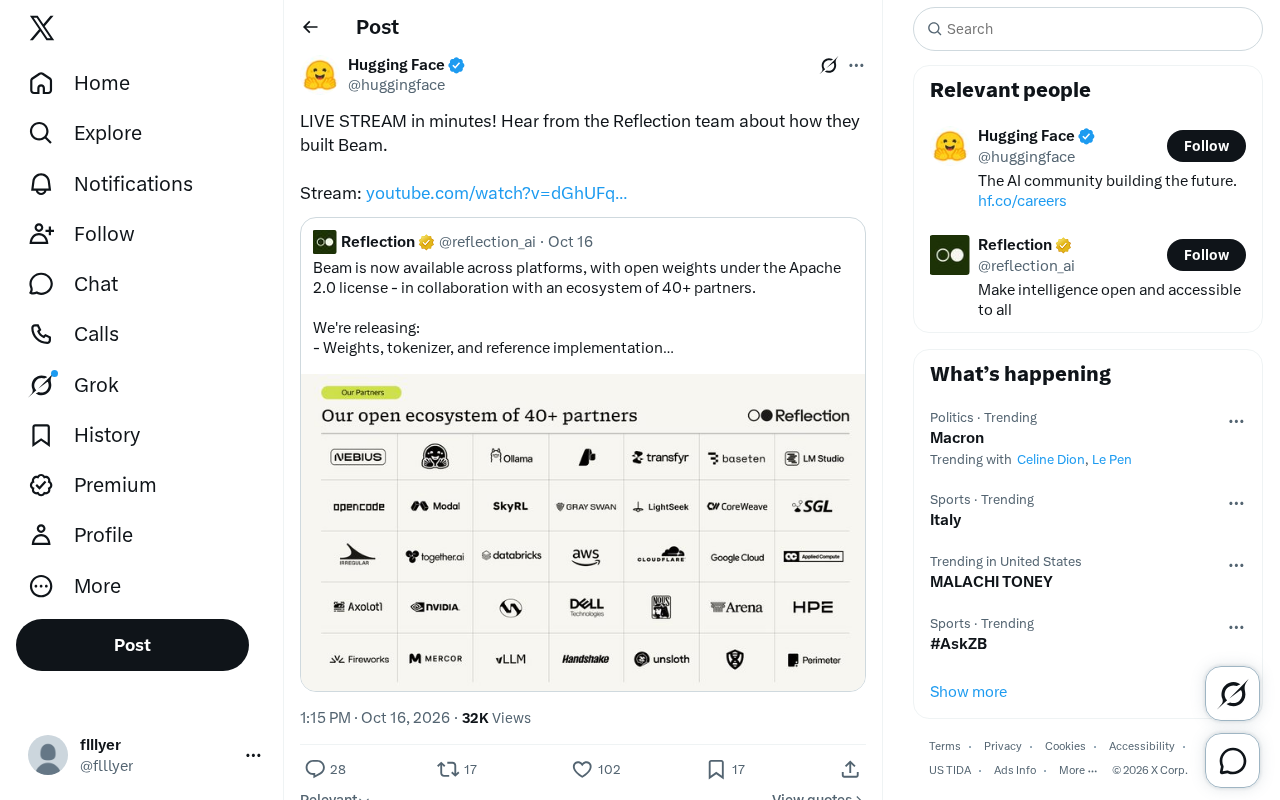Open the post's three-dot more menu
The width and height of the screenshot is (1280, 800).
tap(856, 65)
